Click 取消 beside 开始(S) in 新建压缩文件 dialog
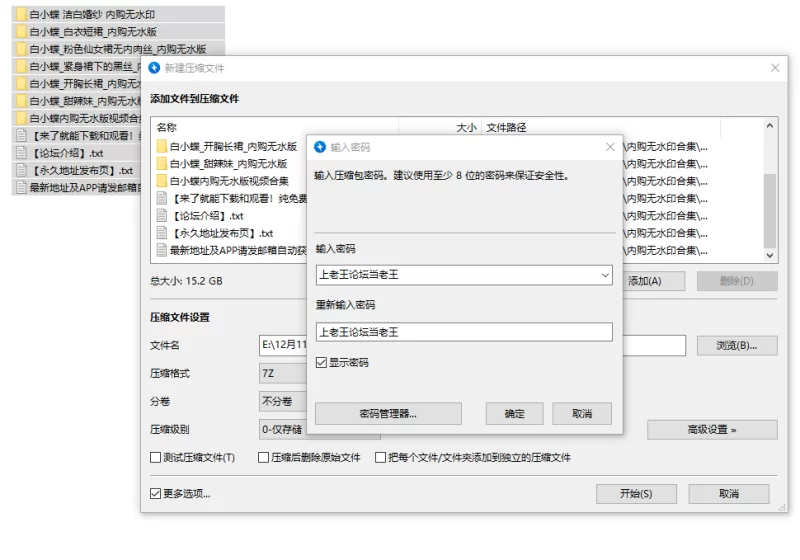Screen dimensions: 800x560 click(729, 494)
